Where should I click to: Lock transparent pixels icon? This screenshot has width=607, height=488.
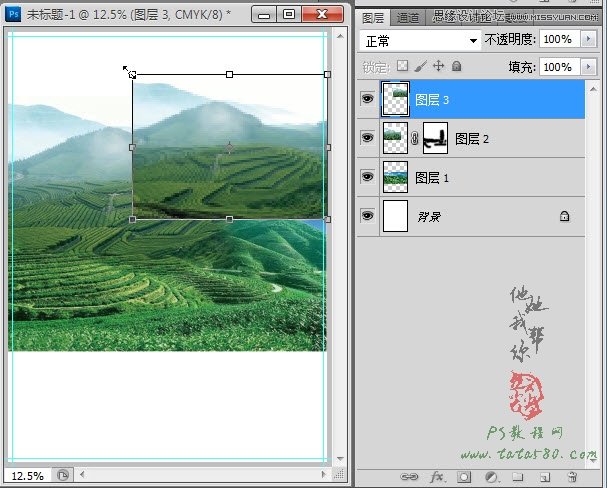tap(402, 66)
